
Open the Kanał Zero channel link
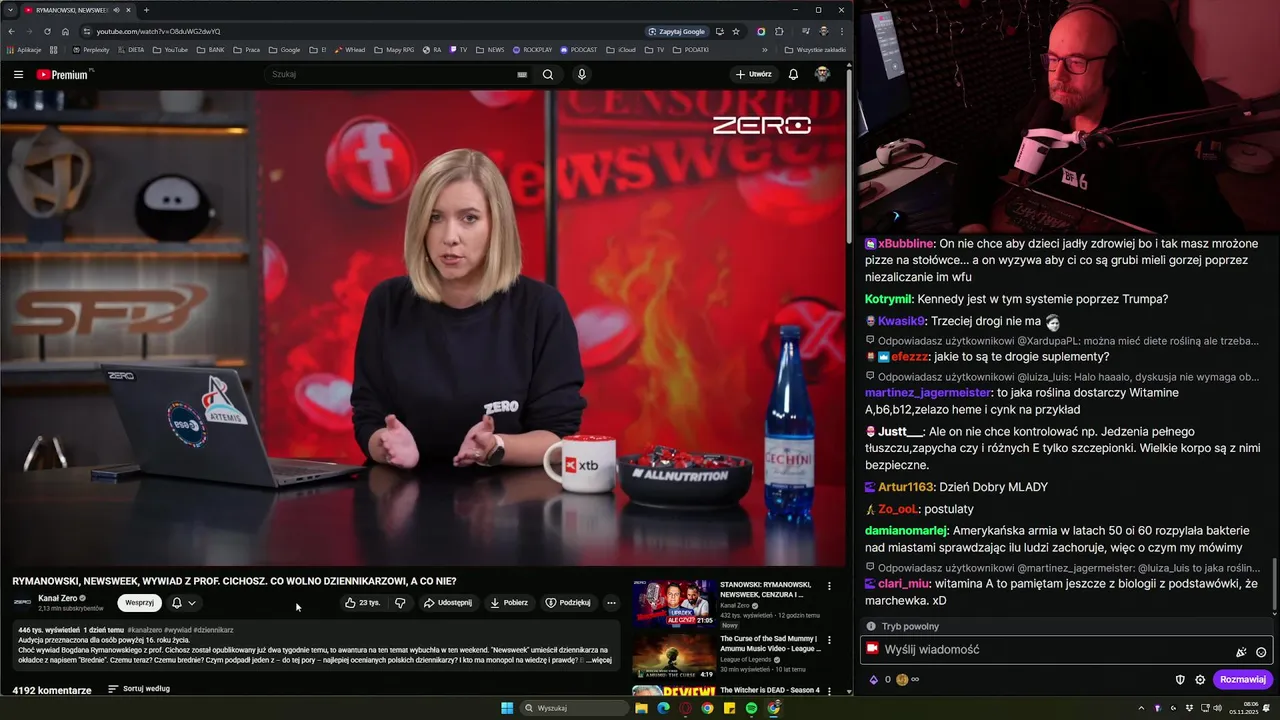(58, 598)
